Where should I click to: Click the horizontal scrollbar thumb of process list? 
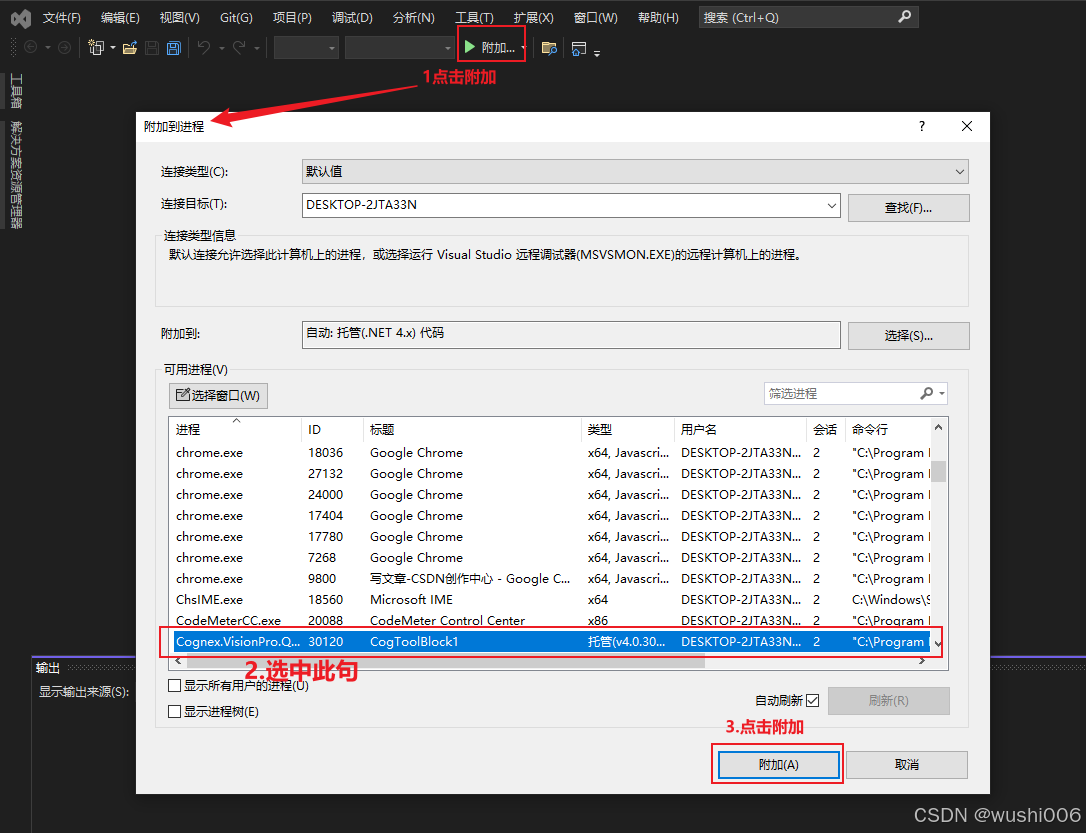pos(445,661)
